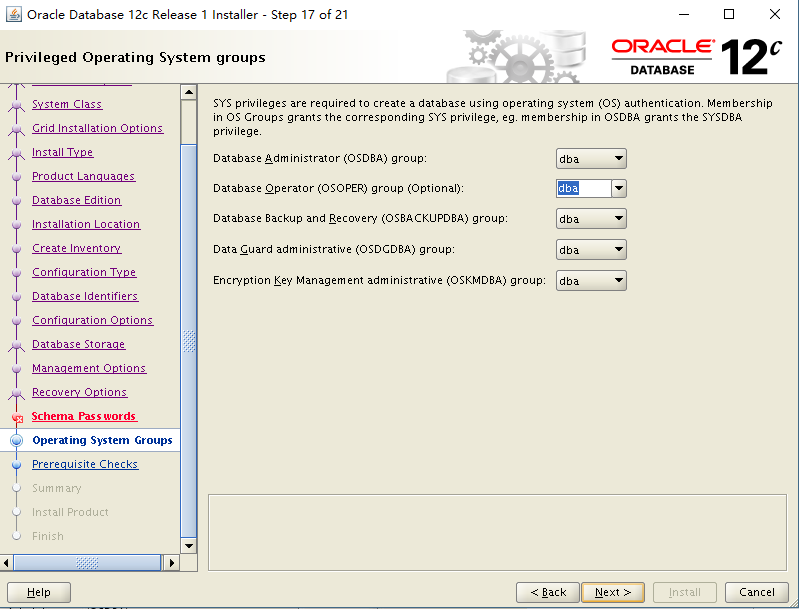Open the Configuration Type step
Screen dimensions: 799x609
[84, 272]
